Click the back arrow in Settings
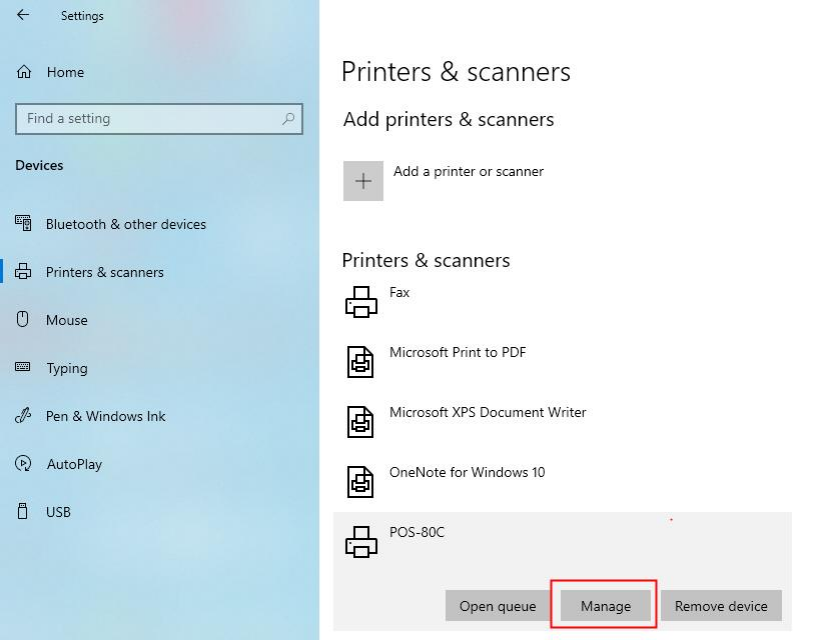 23,15
